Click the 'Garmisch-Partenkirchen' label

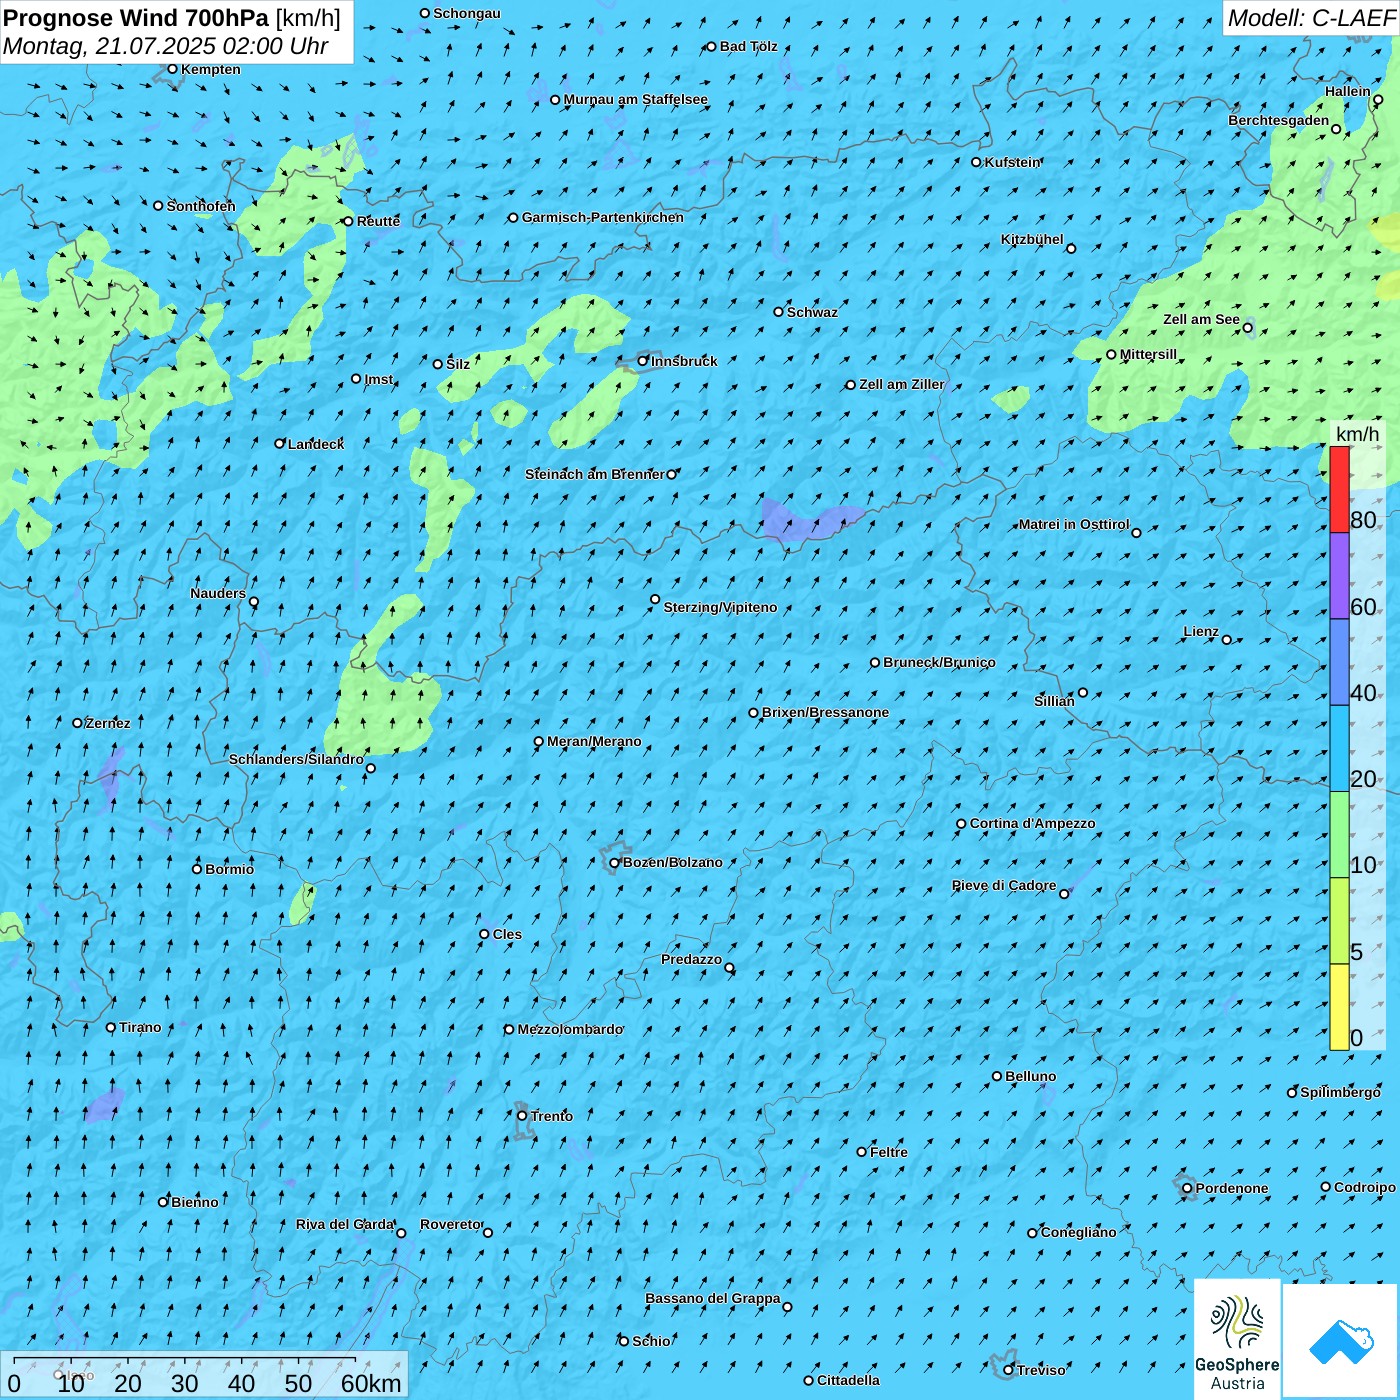tap(603, 217)
